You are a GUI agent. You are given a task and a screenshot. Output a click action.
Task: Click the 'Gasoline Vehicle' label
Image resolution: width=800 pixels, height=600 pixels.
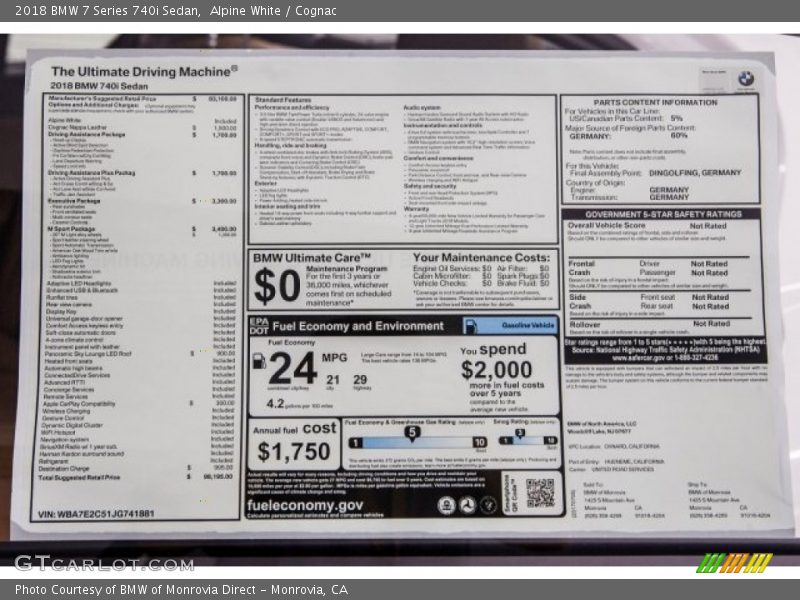click(528, 325)
